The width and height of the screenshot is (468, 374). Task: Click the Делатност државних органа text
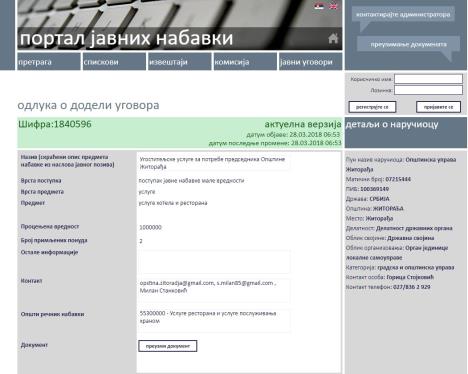tap(399, 228)
